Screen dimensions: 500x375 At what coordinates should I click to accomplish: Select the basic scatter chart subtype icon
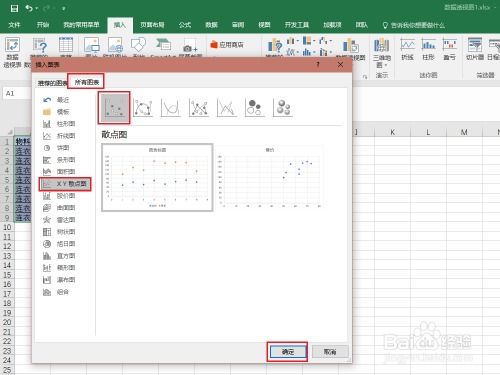click(x=114, y=108)
